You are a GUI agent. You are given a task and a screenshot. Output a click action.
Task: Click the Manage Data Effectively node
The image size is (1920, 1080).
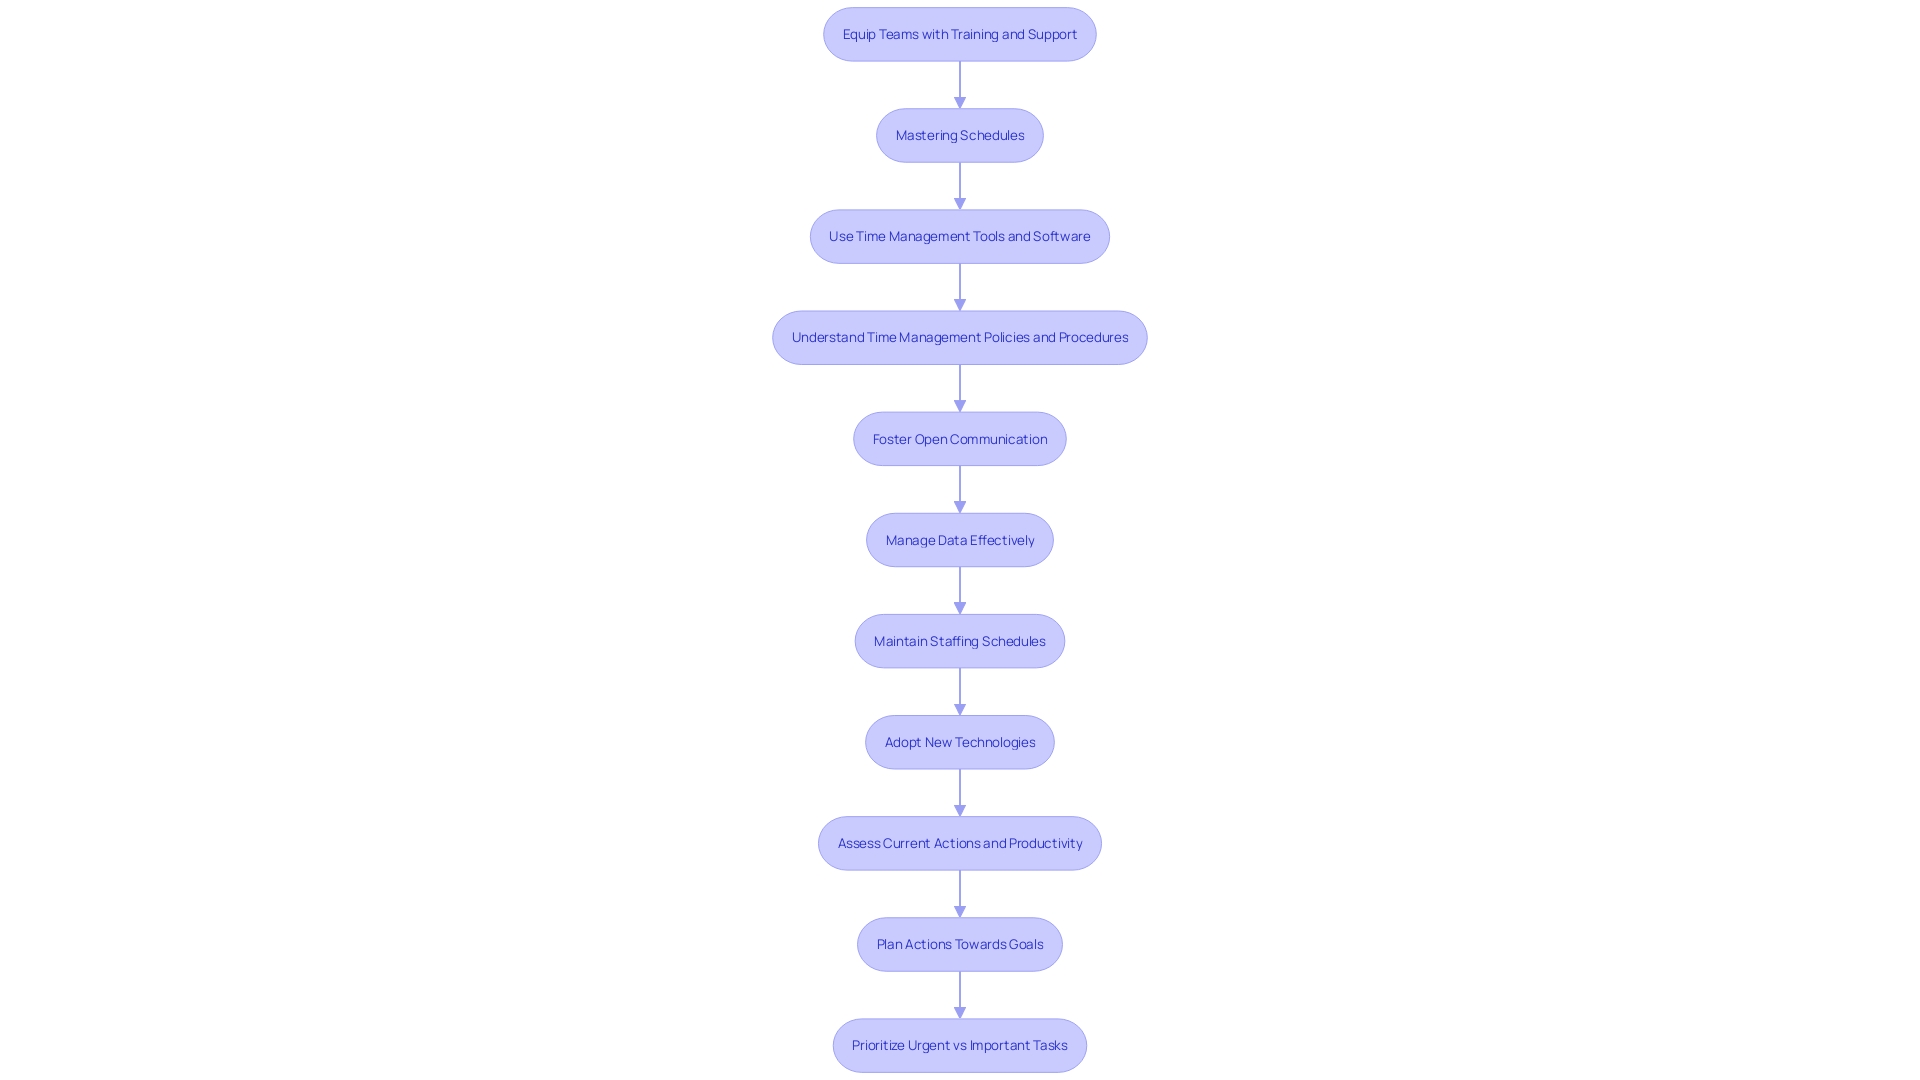coord(960,539)
